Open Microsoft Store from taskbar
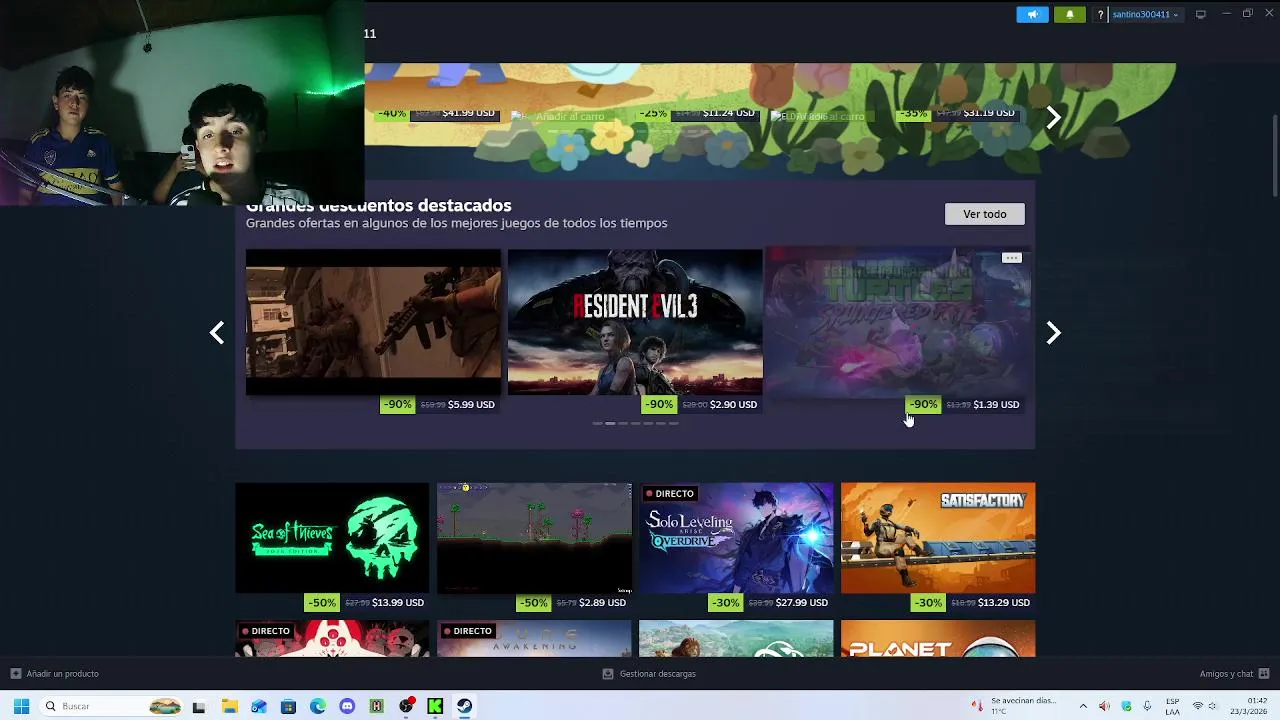1280x720 pixels. pyautogui.click(x=288, y=706)
